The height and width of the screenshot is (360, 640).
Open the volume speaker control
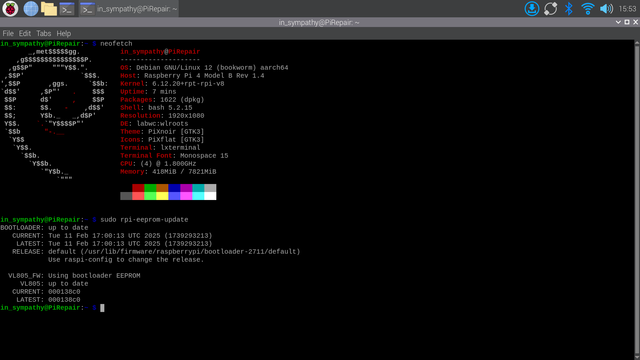(x=606, y=9)
